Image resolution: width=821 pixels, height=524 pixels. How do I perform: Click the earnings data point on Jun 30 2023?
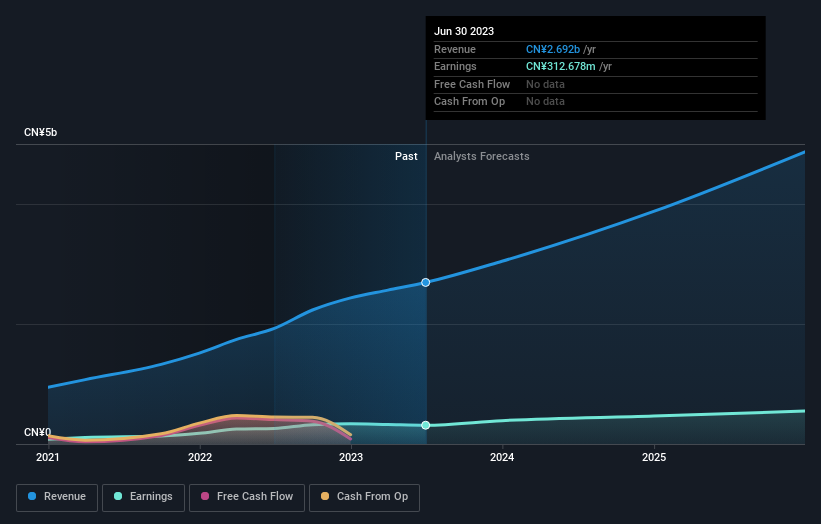pos(426,425)
